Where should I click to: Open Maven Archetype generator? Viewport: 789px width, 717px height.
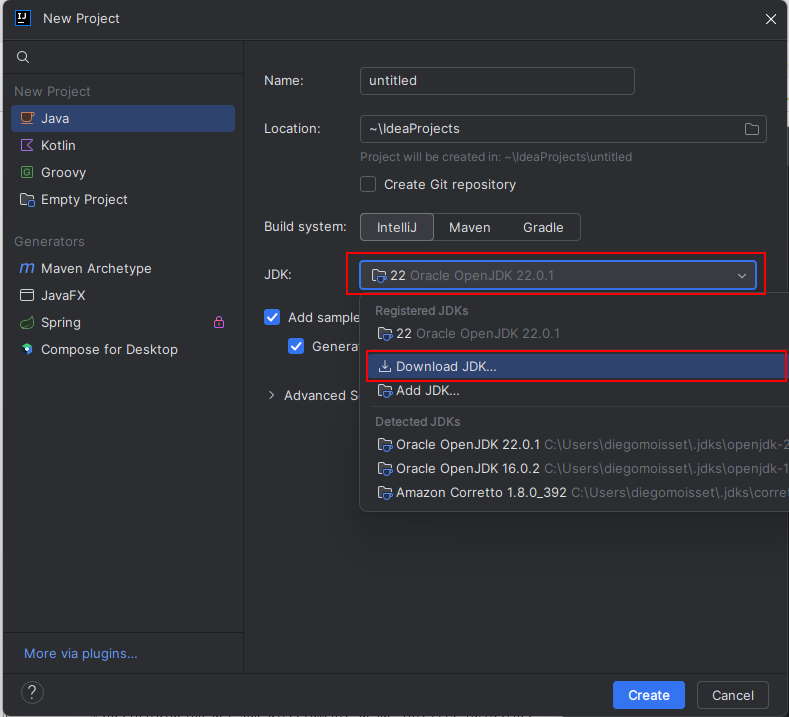point(123,269)
